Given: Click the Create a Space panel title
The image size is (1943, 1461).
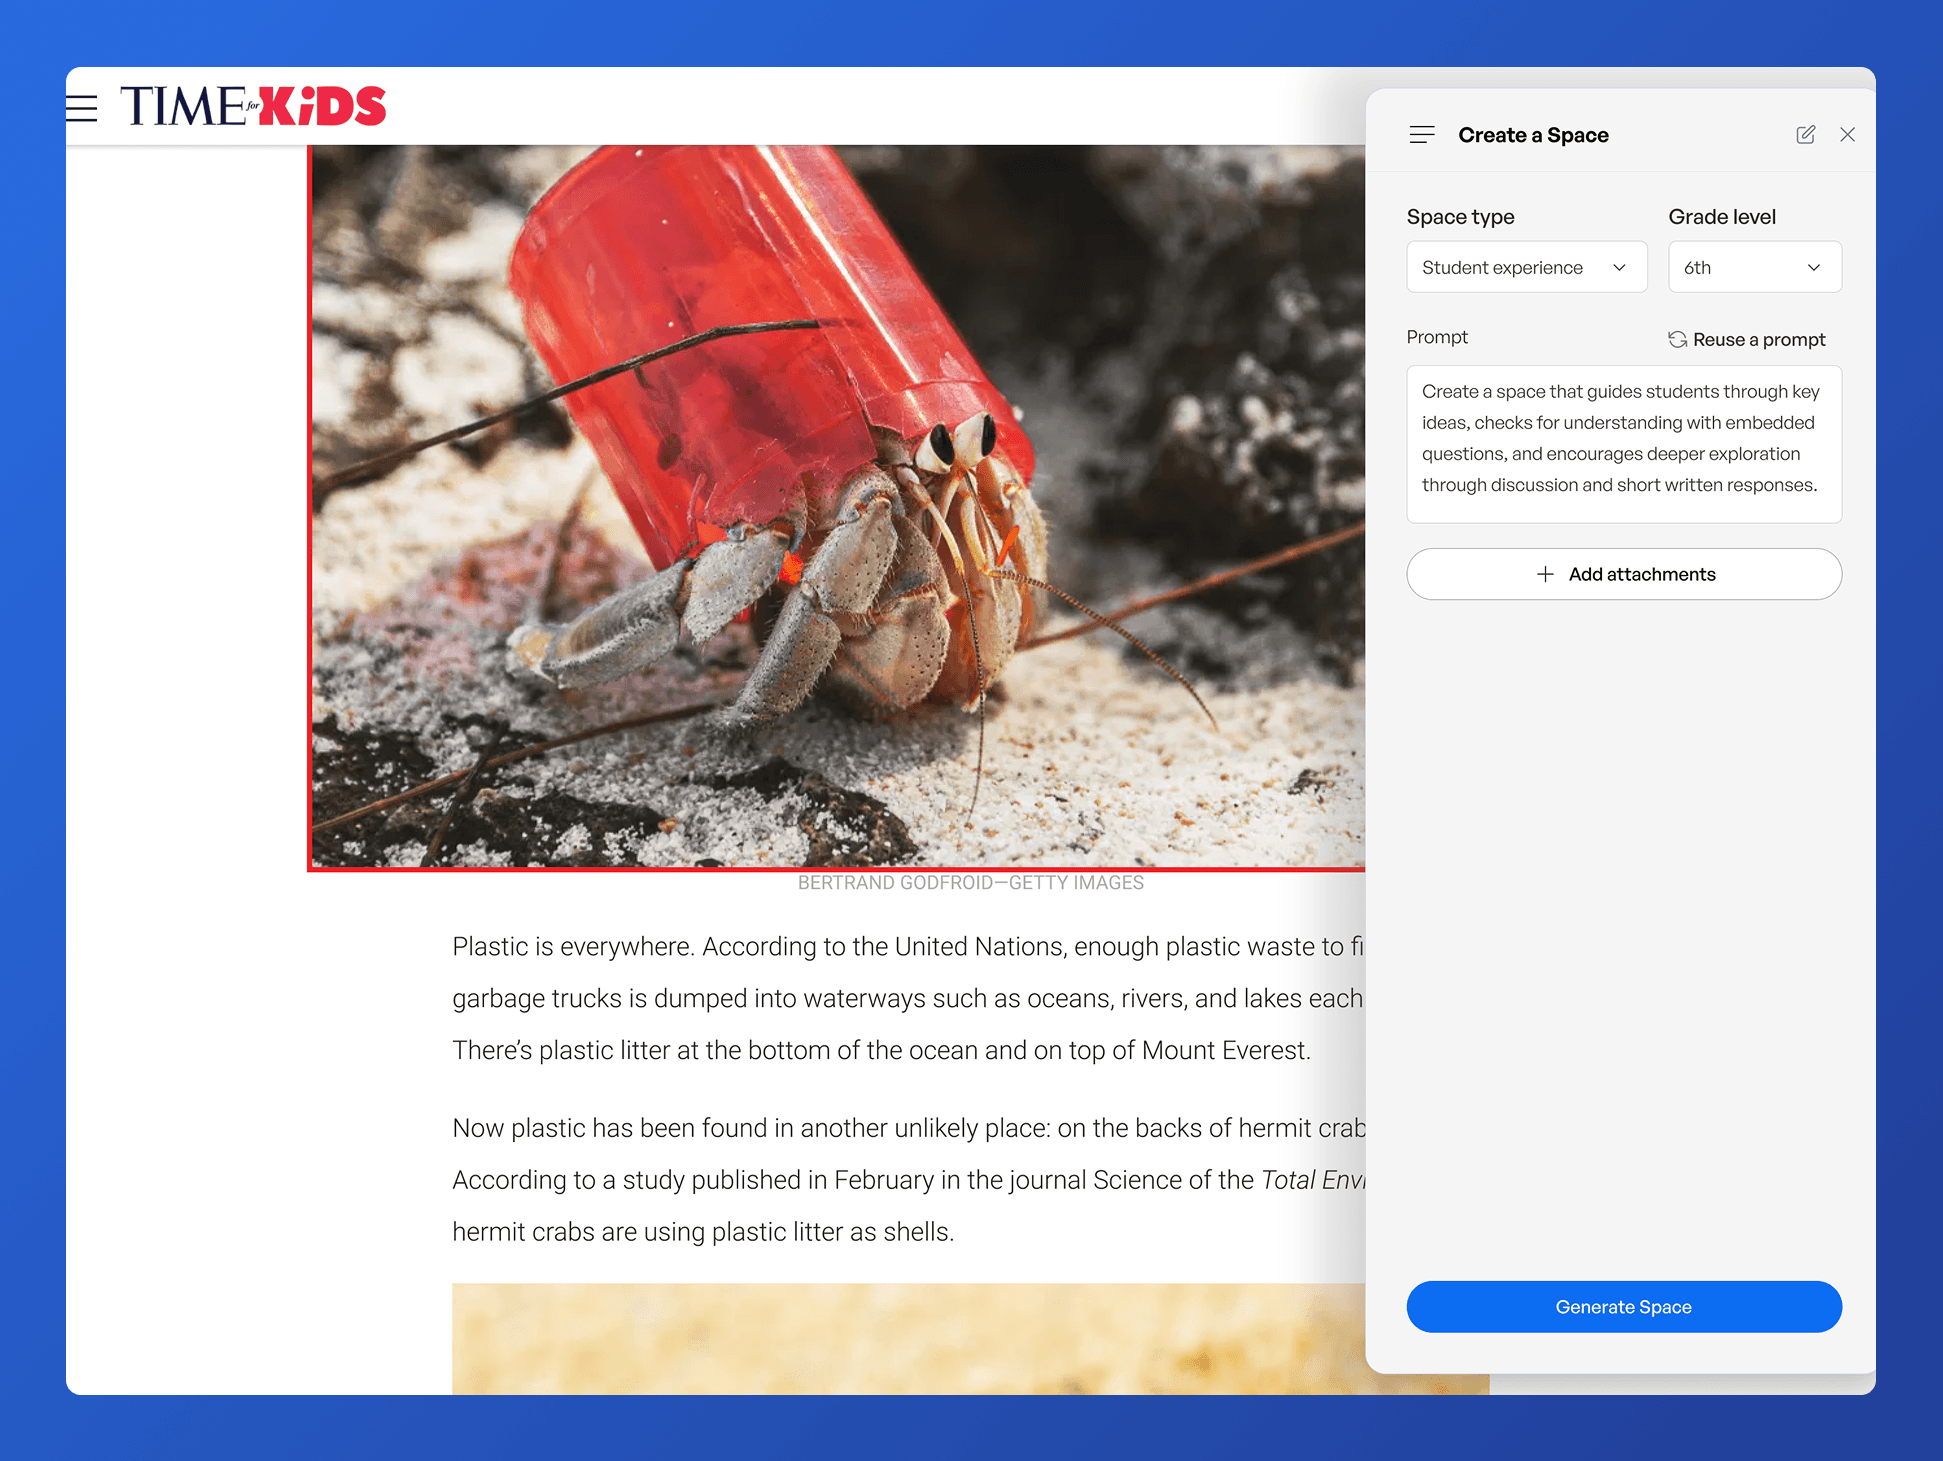Looking at the screenshot, I should click(x=1533, y=135).
